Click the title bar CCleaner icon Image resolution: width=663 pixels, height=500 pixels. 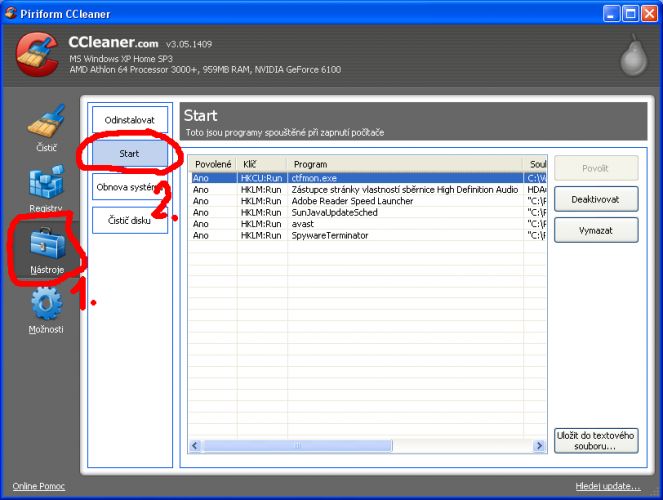(x=11, y=13)
